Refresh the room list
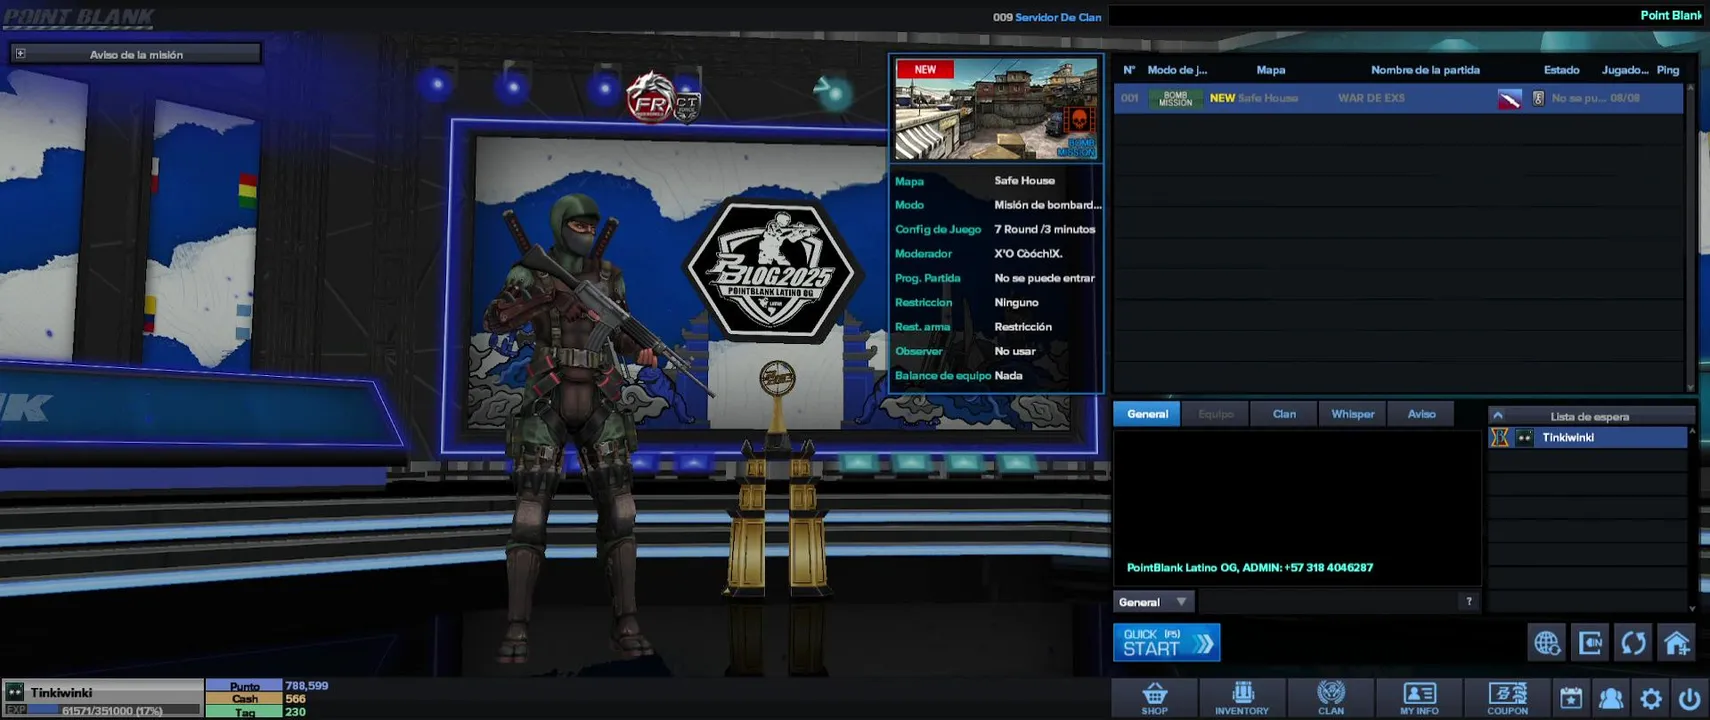 [1633, 643]
